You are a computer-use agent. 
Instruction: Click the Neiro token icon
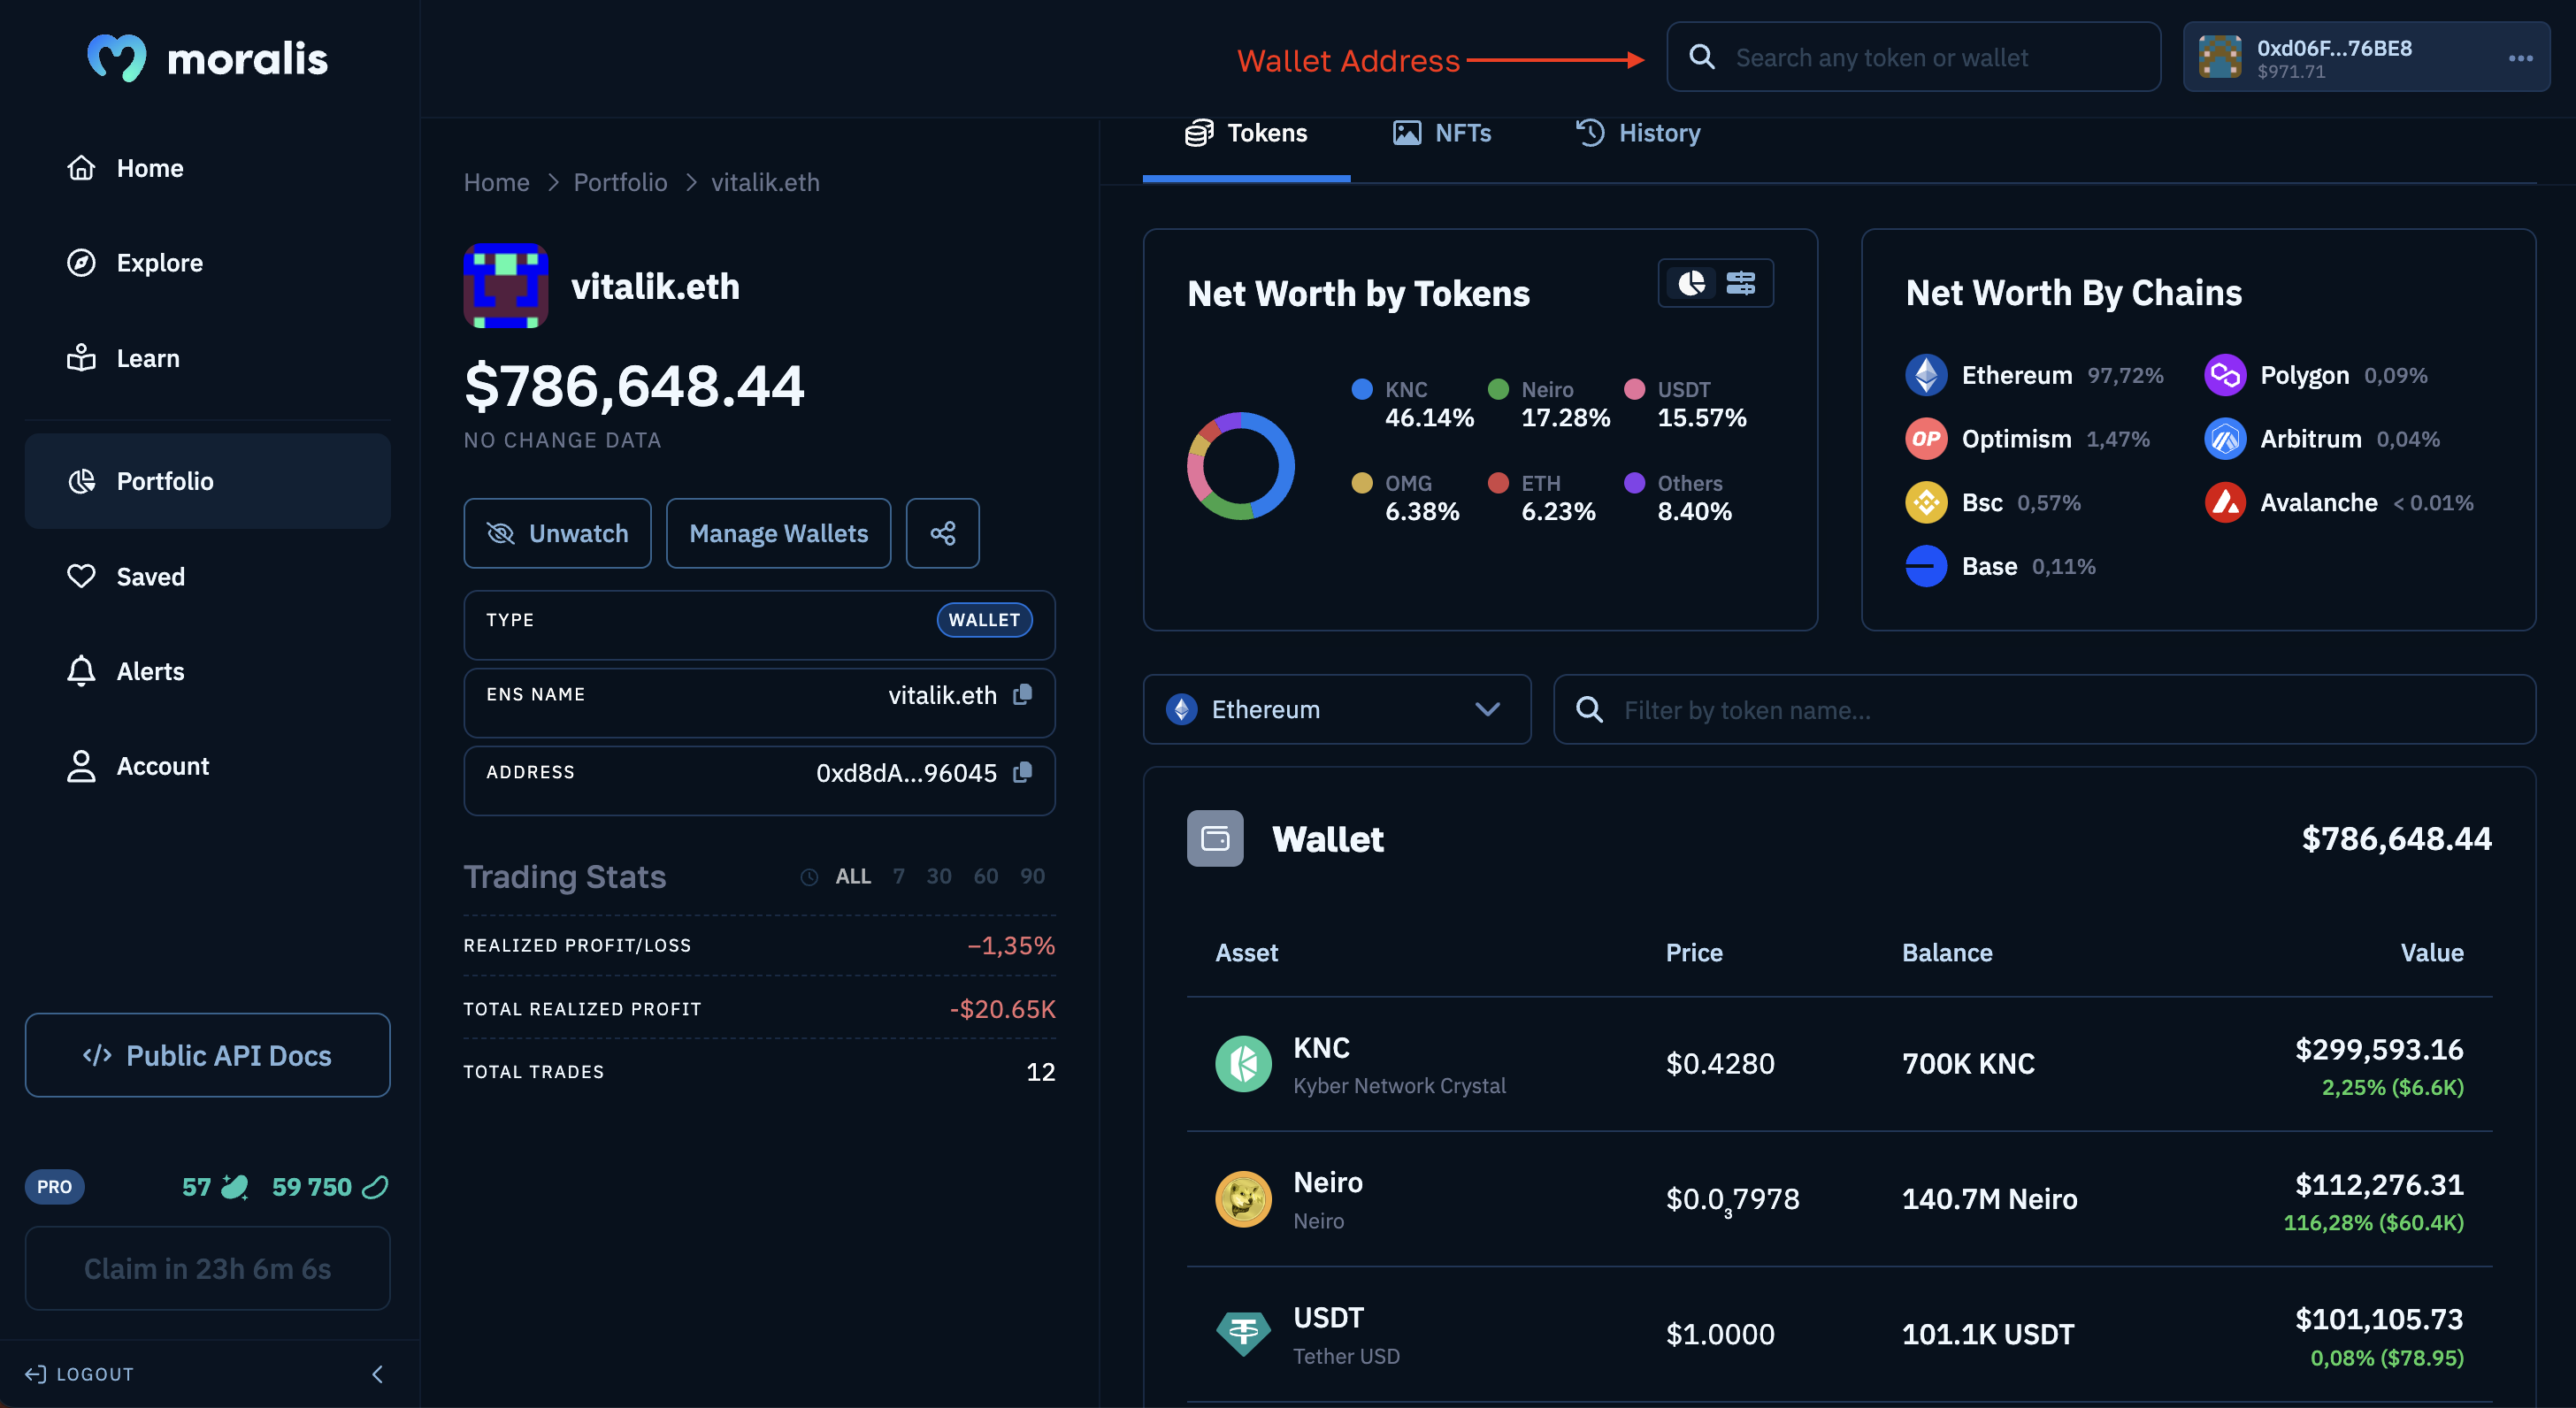click(1243, 1199)
